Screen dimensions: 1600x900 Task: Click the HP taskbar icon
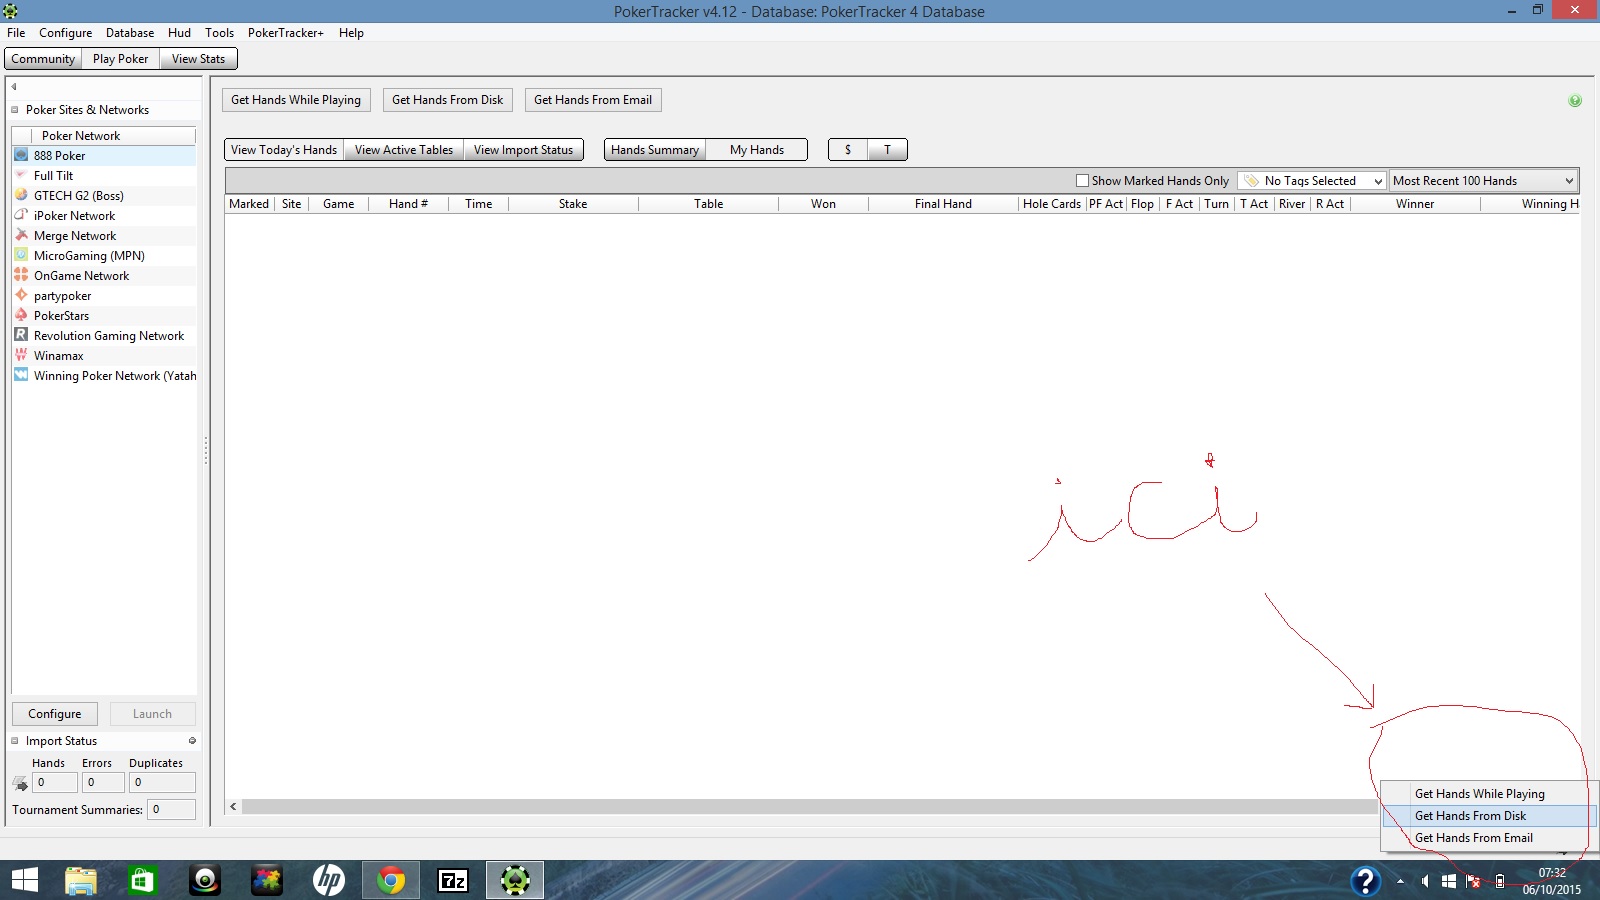(329, 880)
